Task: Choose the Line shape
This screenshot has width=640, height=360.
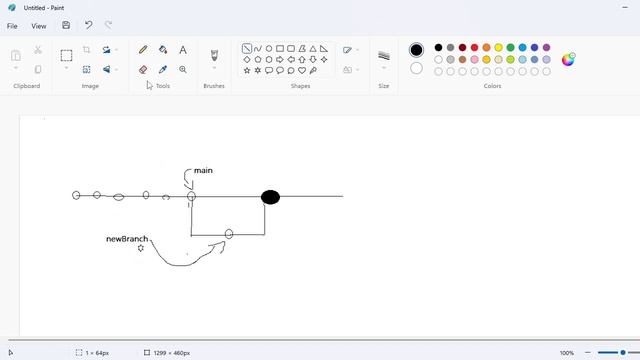Action: tap(247, 49)
